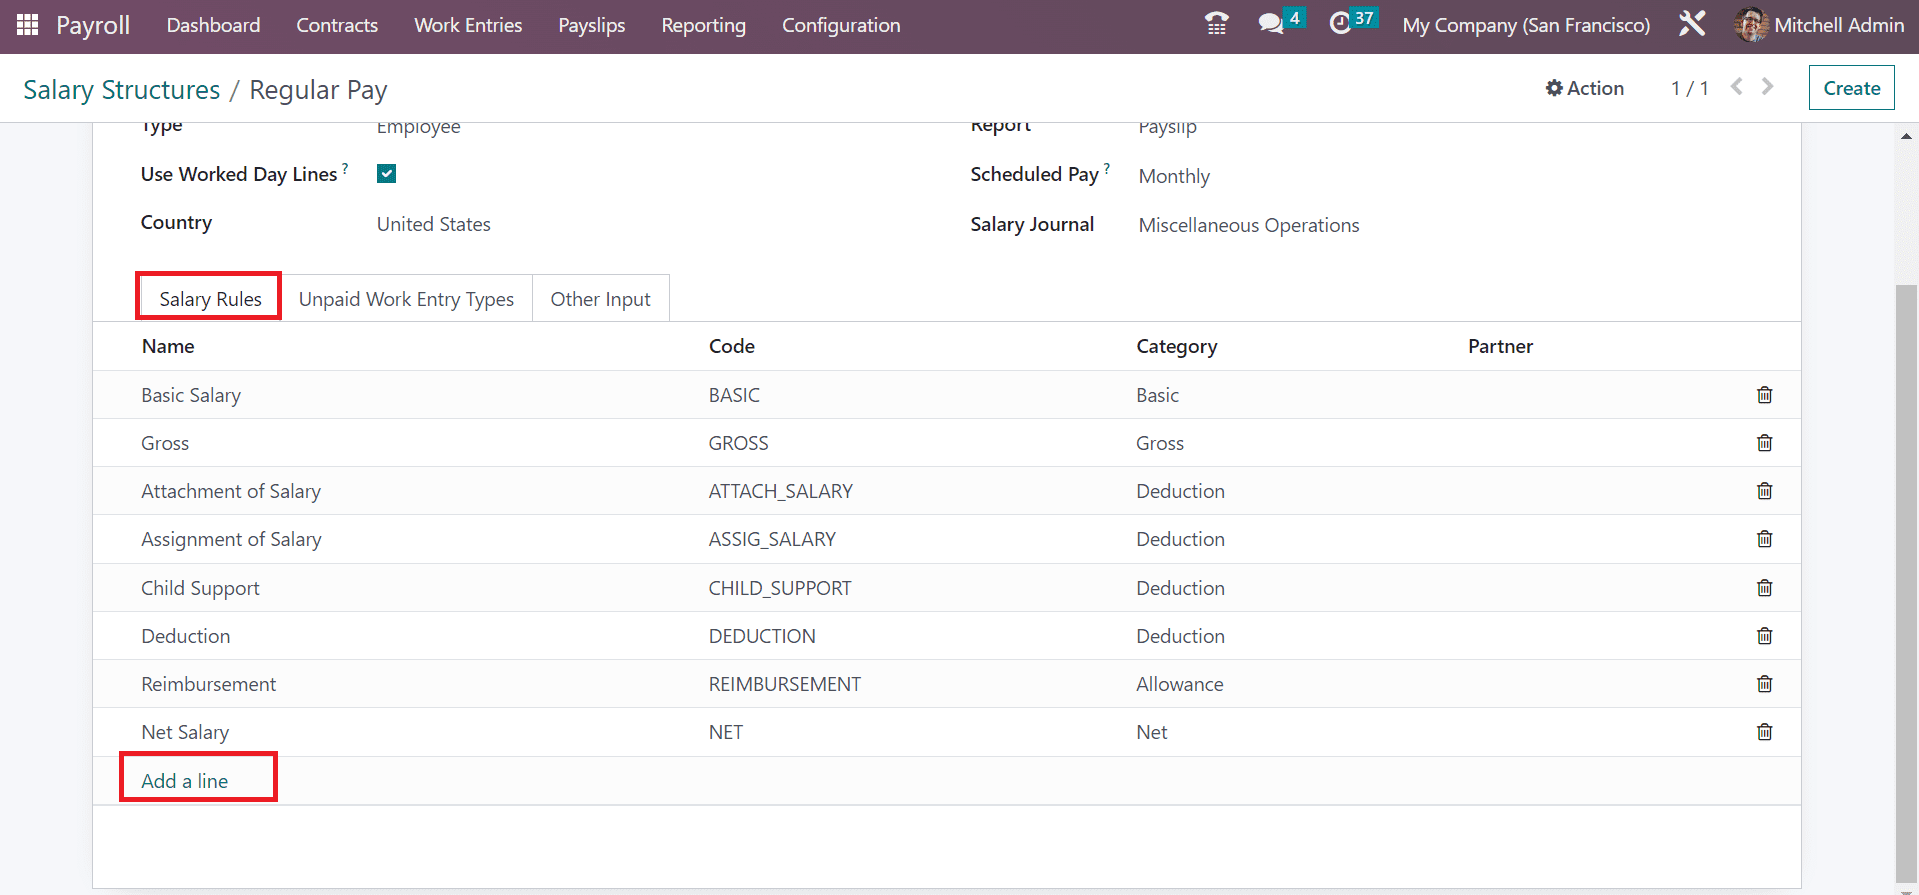Open the company switcher My Company (San Francisco)

coord(1526,25)
